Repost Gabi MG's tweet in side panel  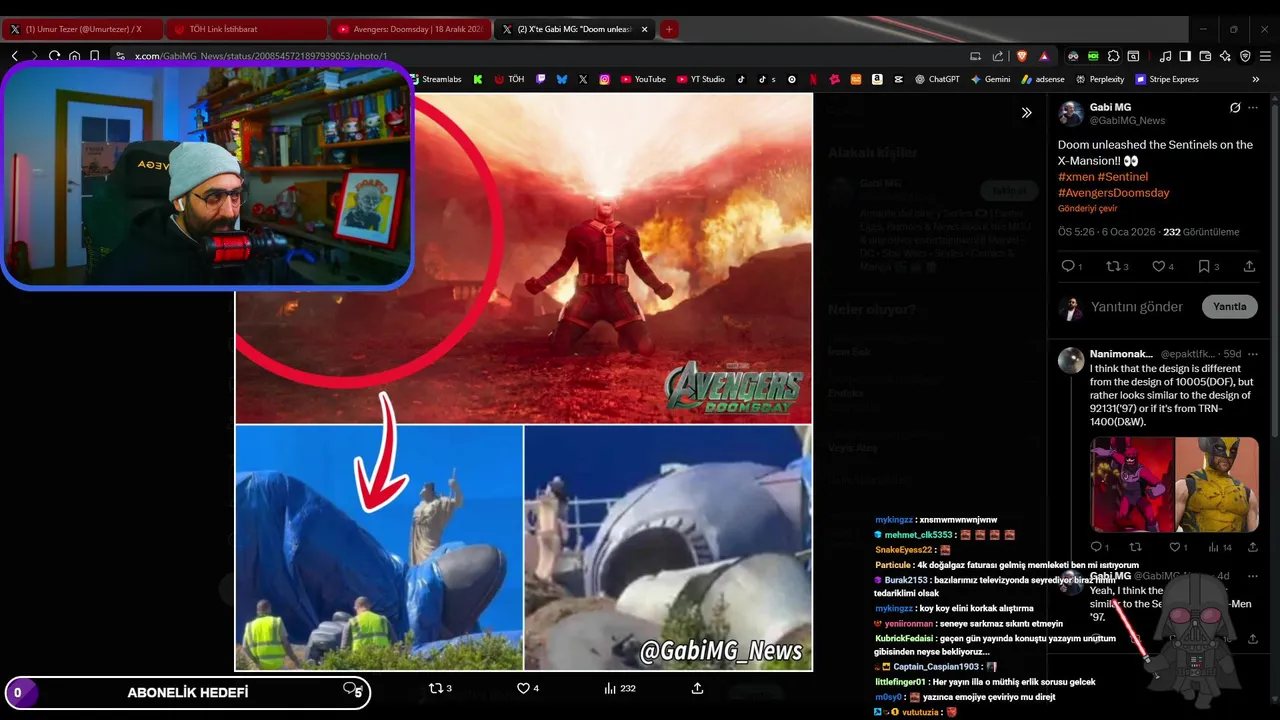(x=1117, y=267)
